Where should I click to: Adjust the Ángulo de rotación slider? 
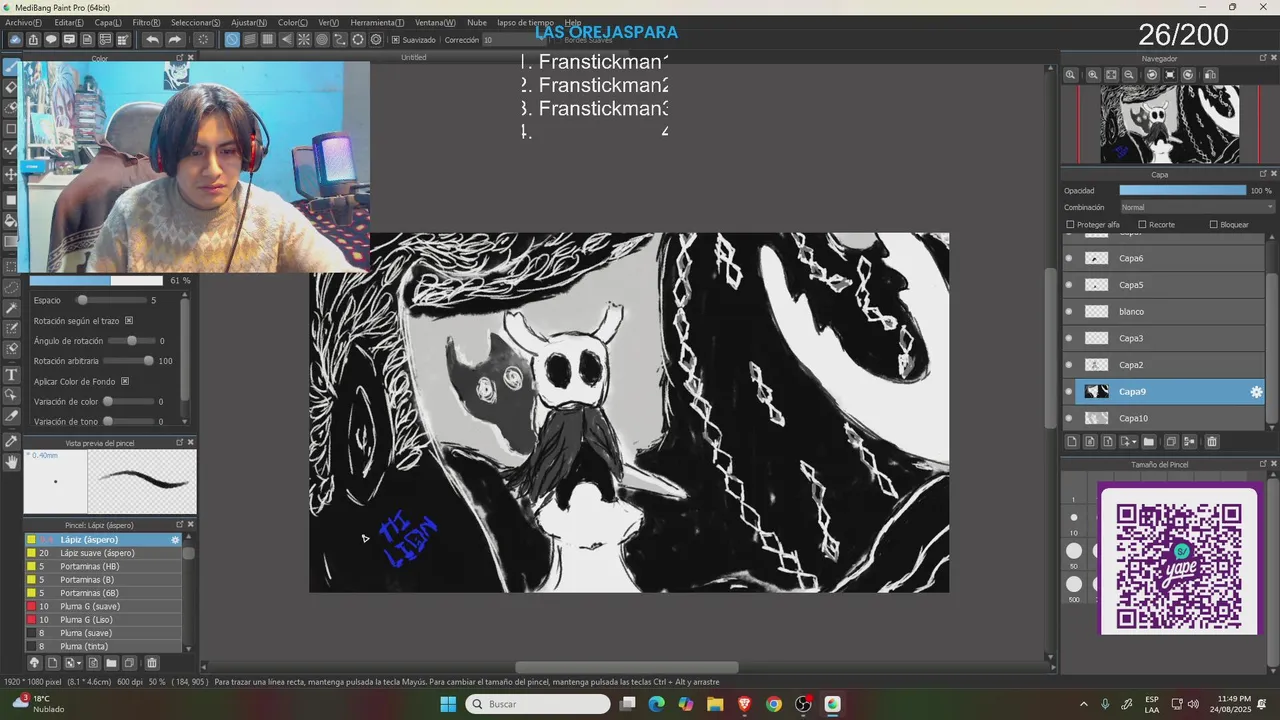[x=130, y=341]
